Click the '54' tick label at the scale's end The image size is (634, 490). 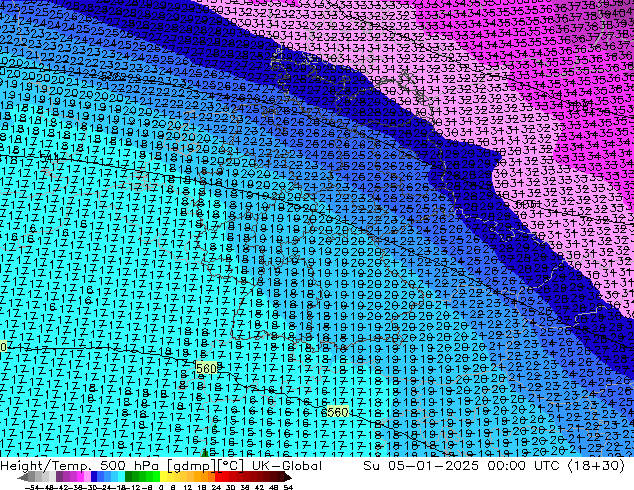(288, 488)
